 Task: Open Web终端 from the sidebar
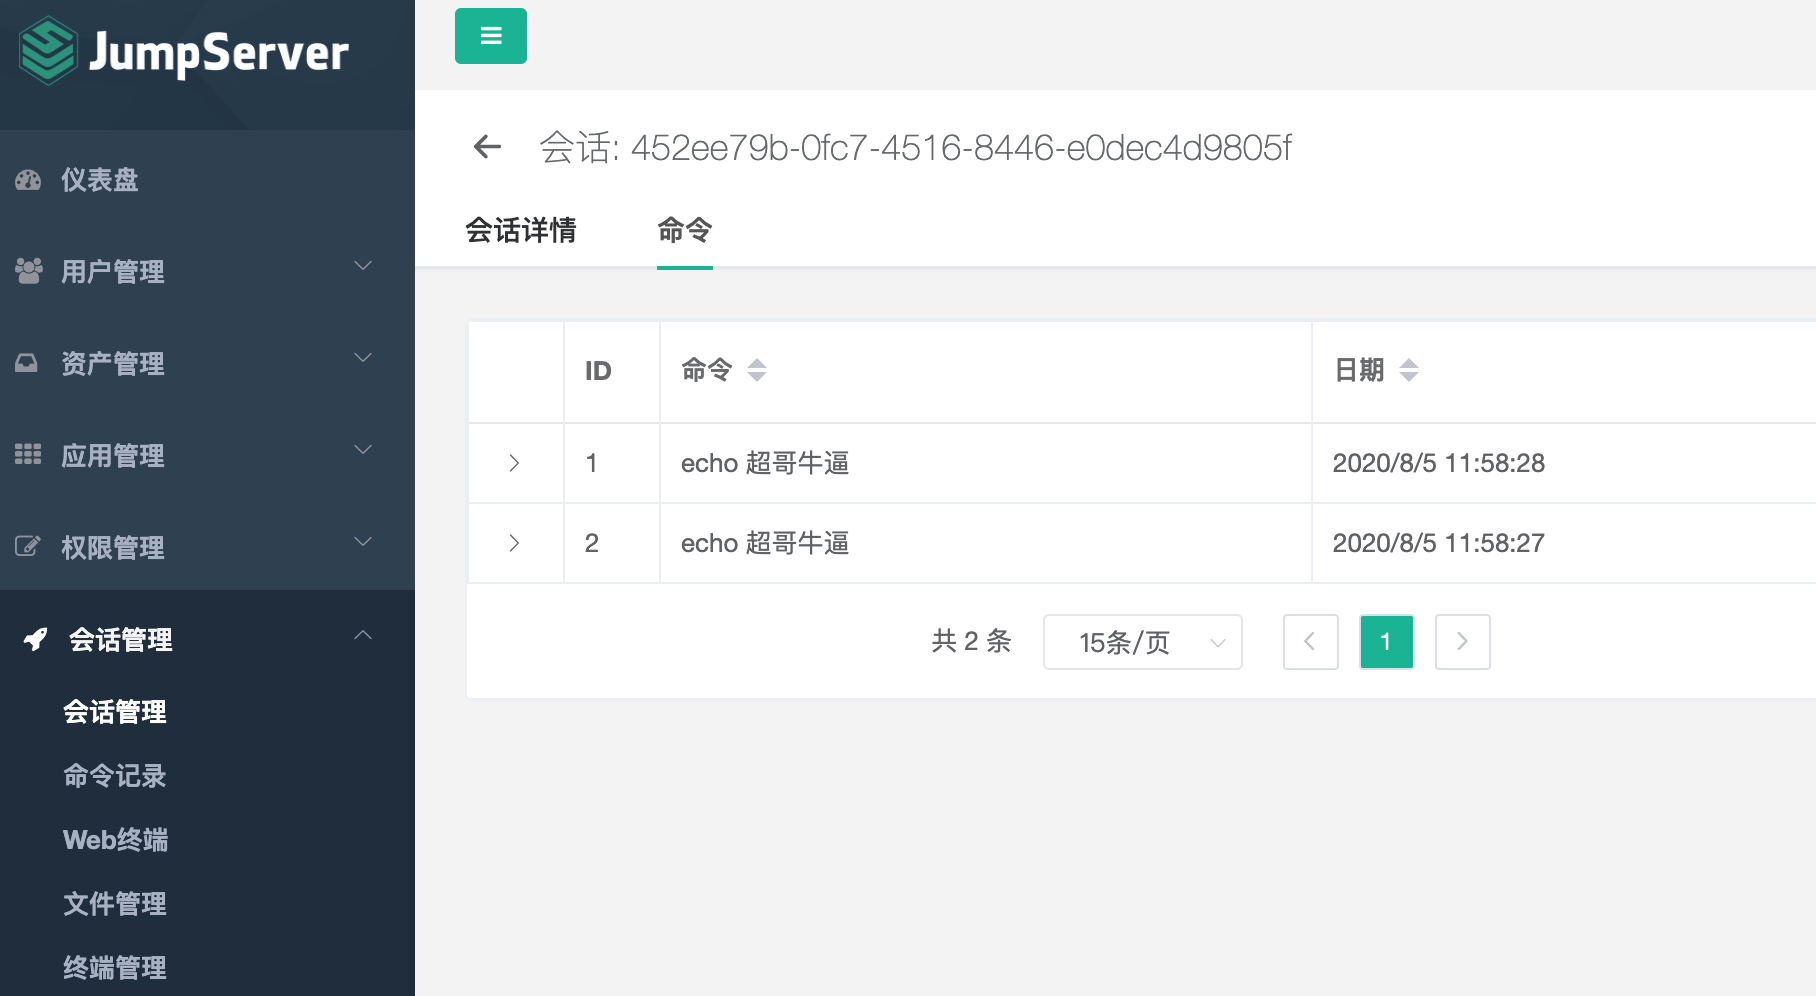coord(116,840)
